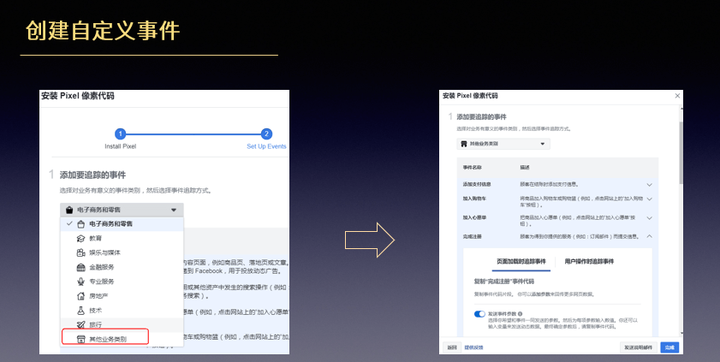Click the step 2 circle above Set Up Events
The image size is (720, 362).
[266, 134]
